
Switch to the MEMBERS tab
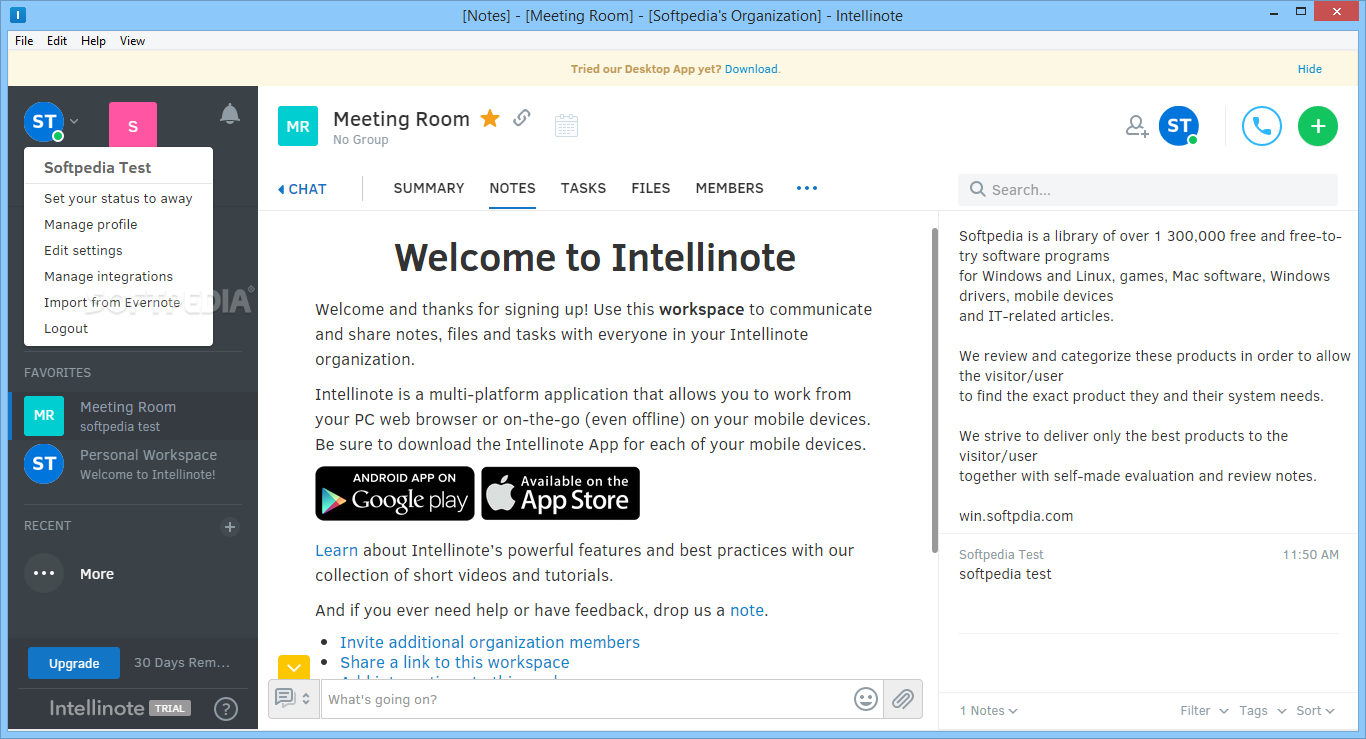click(729, 188)
